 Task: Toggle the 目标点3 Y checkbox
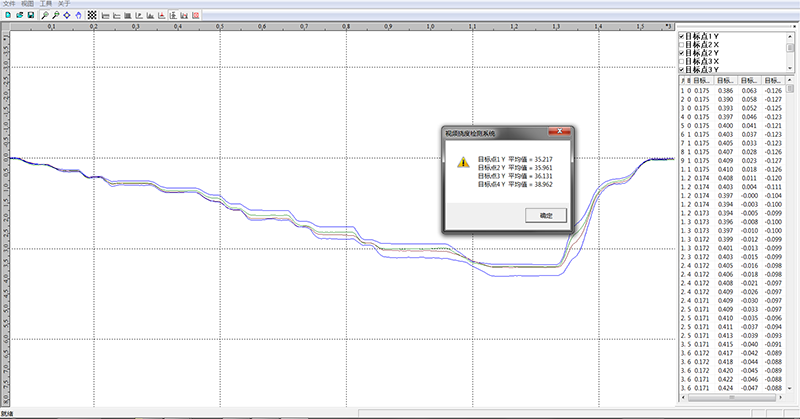pyautogui.click(x=682, y=69)
